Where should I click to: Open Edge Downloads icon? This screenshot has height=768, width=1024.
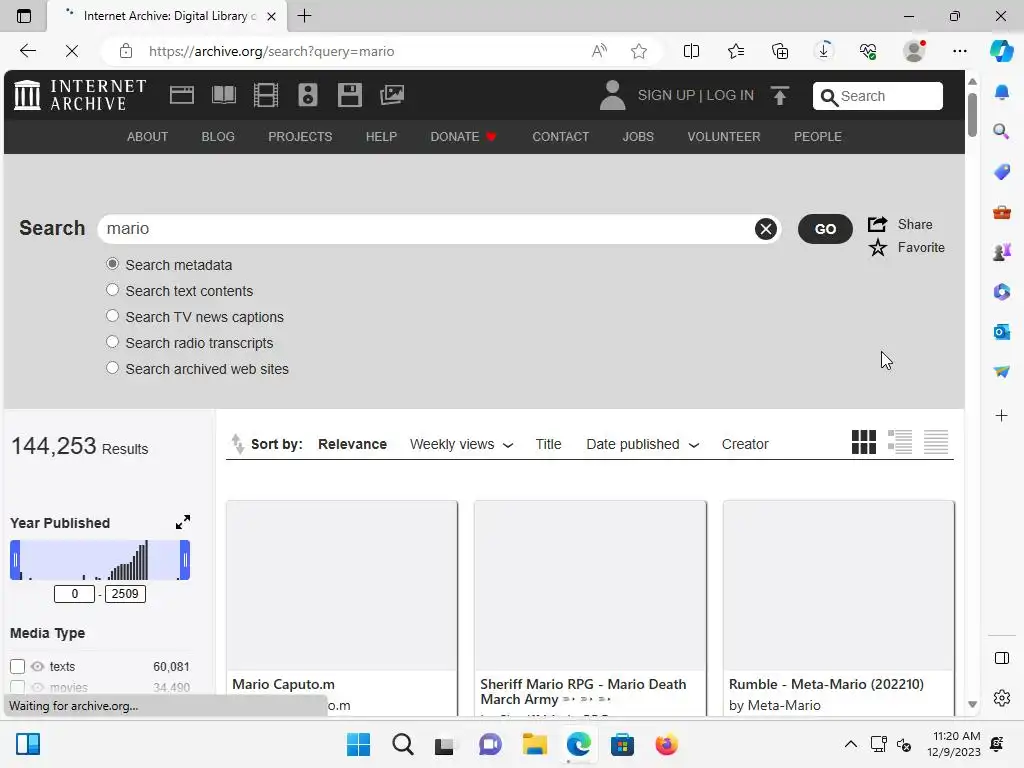[824, 51]
